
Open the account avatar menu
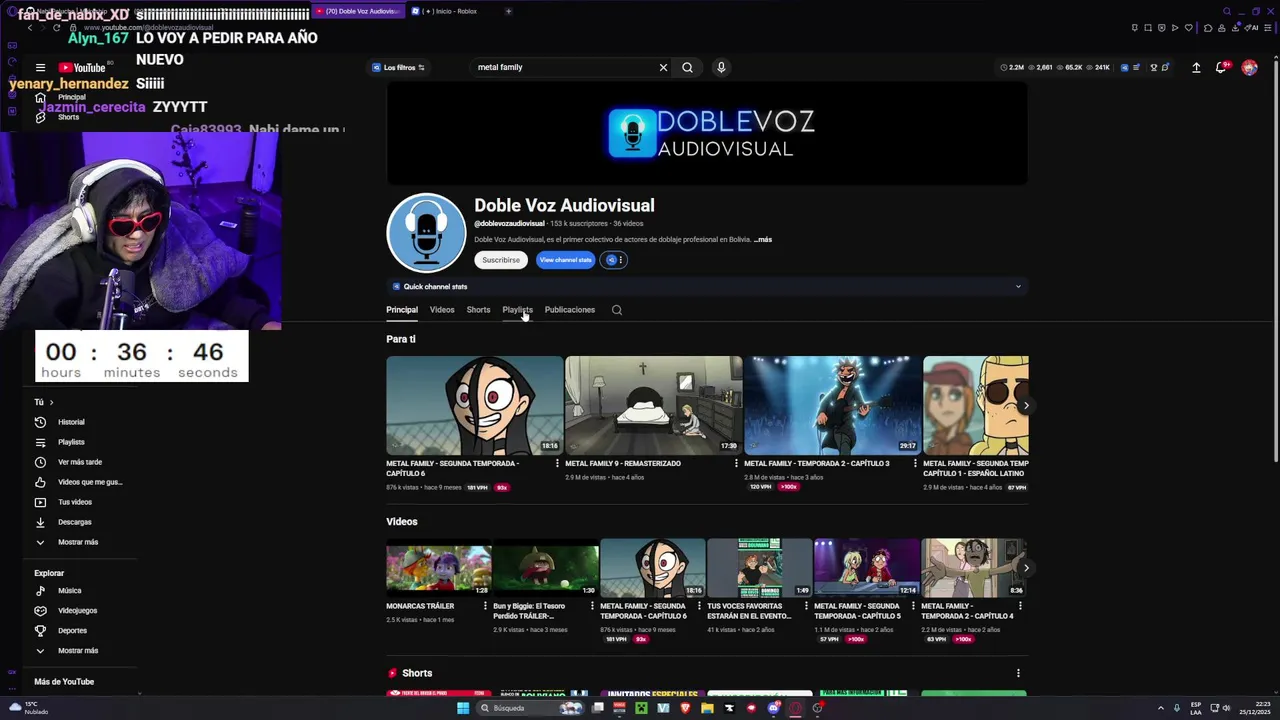1249,67
